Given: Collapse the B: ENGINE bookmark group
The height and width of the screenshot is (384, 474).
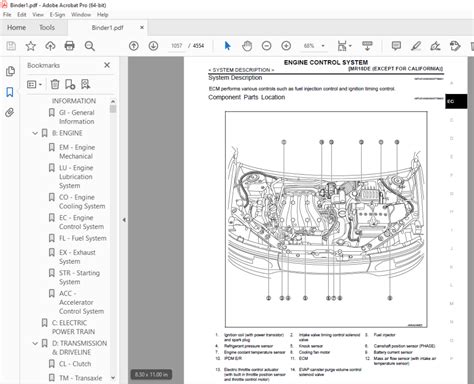Looking at the screenshot, I should 35,133.
